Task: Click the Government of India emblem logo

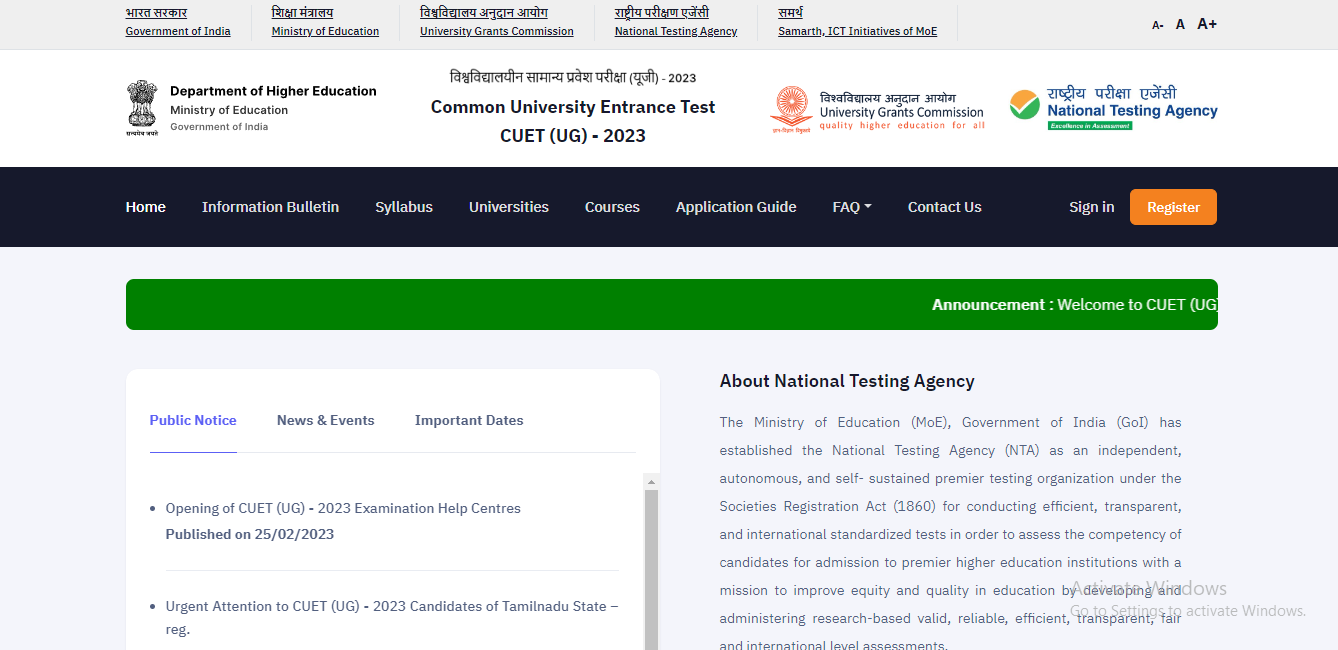Action: [142, 108]
